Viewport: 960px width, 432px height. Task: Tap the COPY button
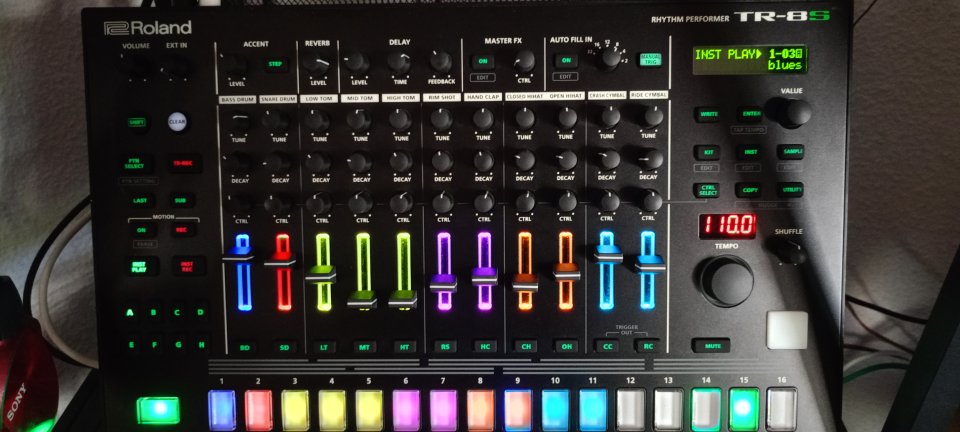click(748, 190)
